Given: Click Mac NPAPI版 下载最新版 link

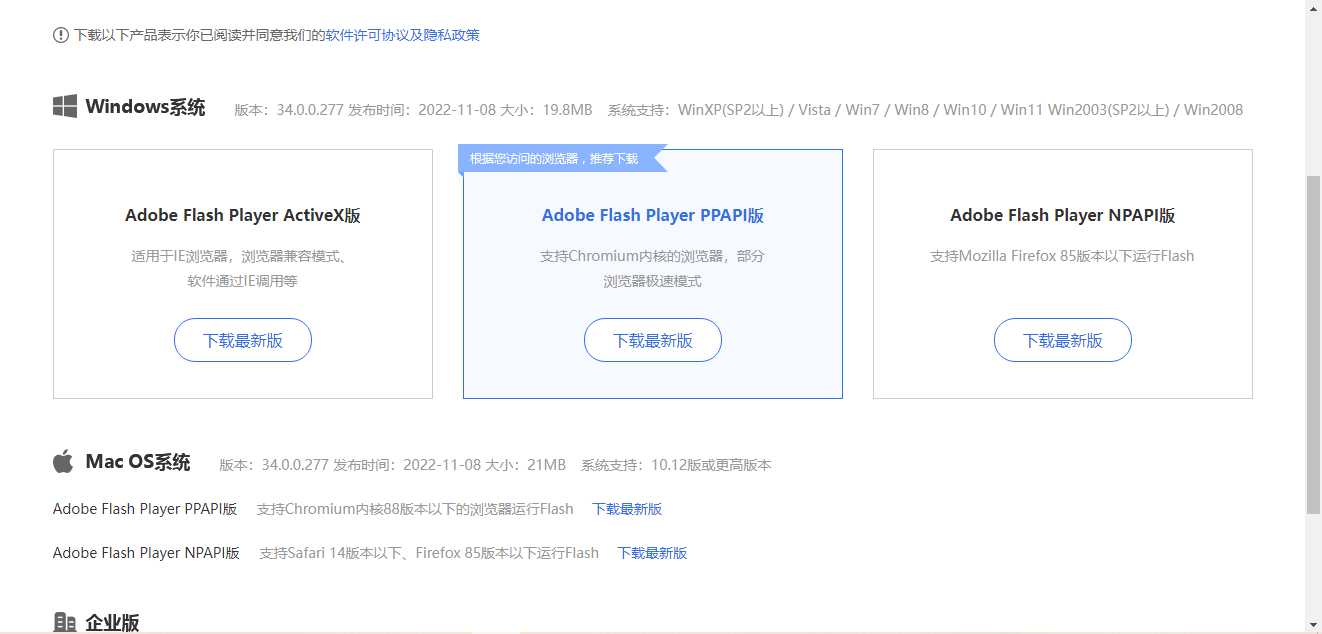Looking at the screenshot, I should [x=652, y=553].
